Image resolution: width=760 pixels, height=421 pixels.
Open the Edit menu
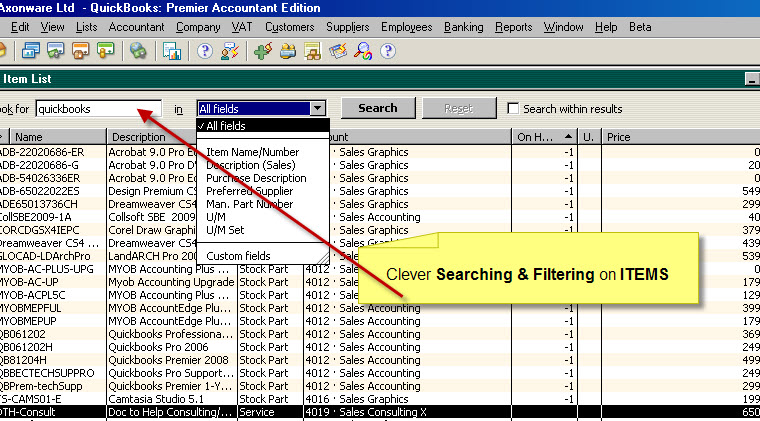point(20,27)
